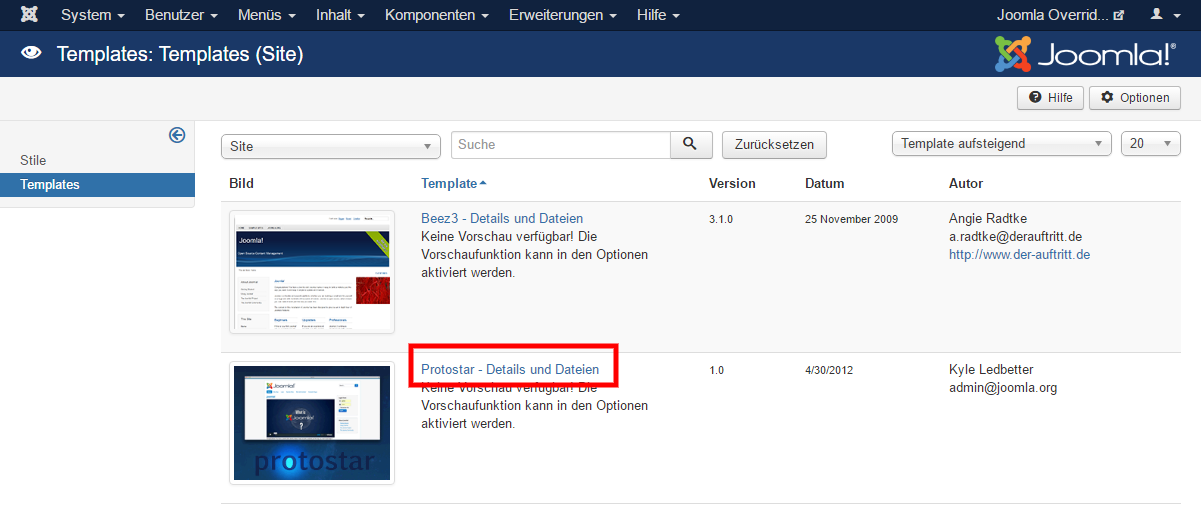
Task: Click version 3.1.0 of Beez3
Action: [x=721, y=219]
